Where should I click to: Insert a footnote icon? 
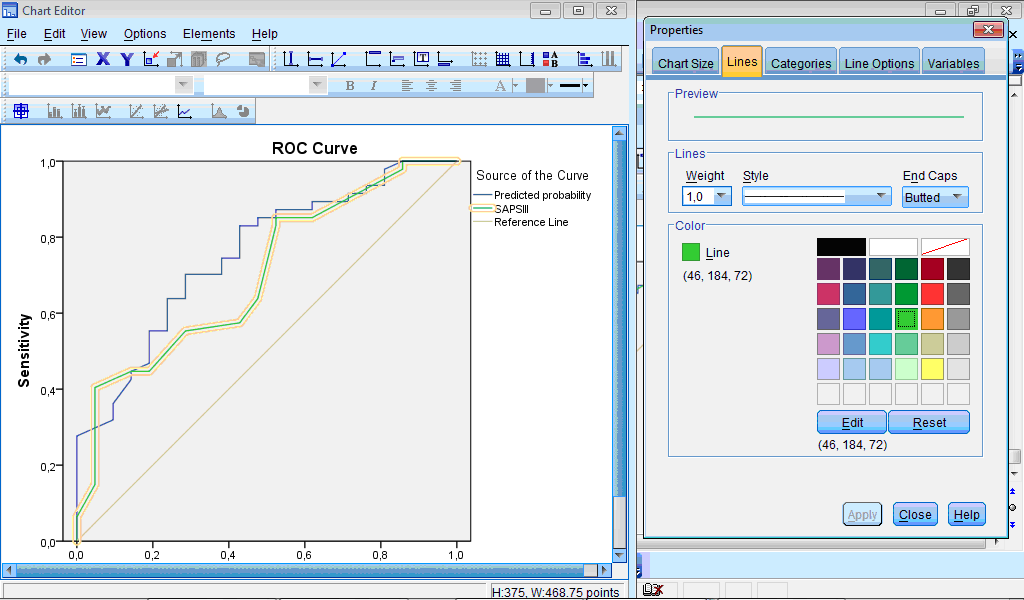click(445, 59)
